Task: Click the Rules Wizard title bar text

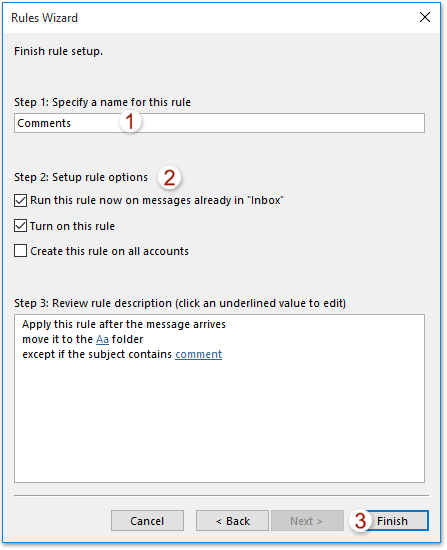Action: point(44,18)
